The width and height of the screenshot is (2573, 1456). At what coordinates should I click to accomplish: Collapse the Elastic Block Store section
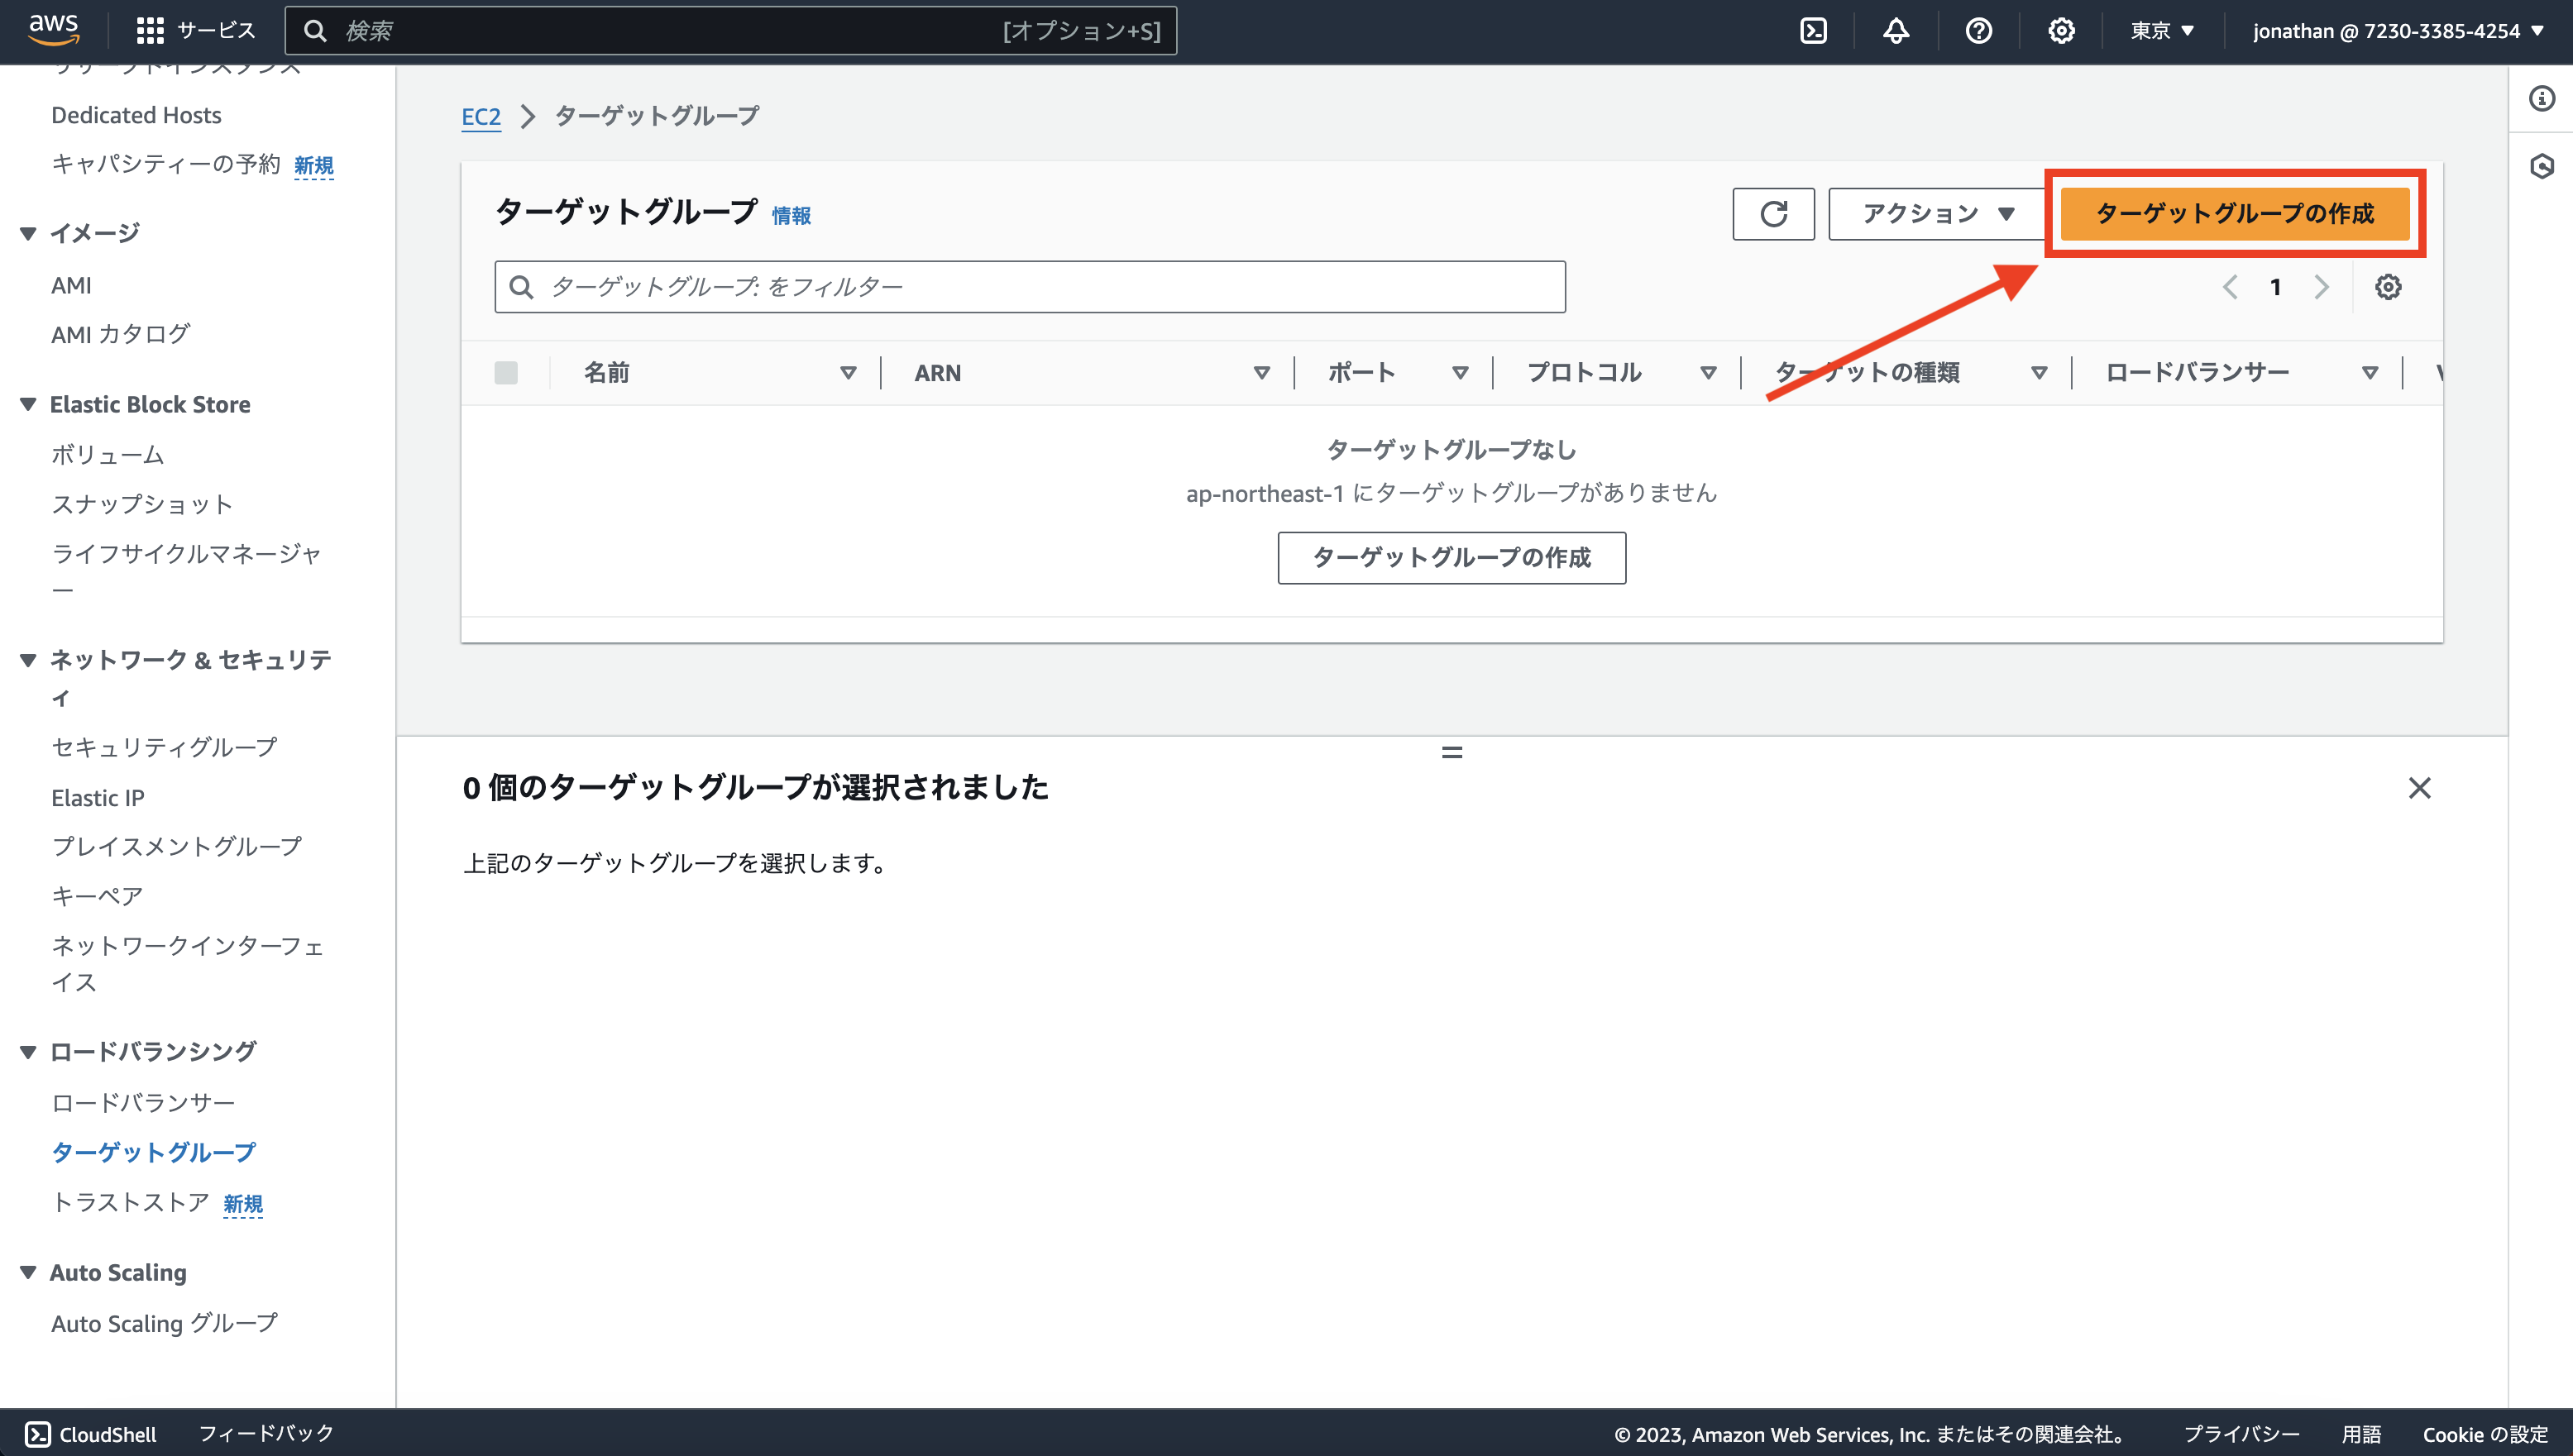click(29, 403)
